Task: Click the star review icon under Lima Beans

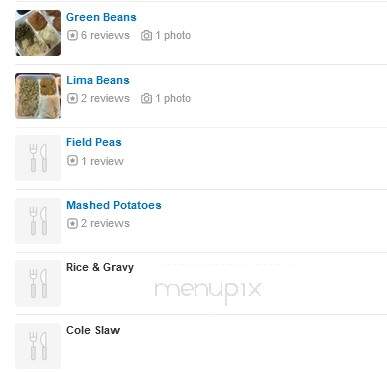Action: [72, 98]
